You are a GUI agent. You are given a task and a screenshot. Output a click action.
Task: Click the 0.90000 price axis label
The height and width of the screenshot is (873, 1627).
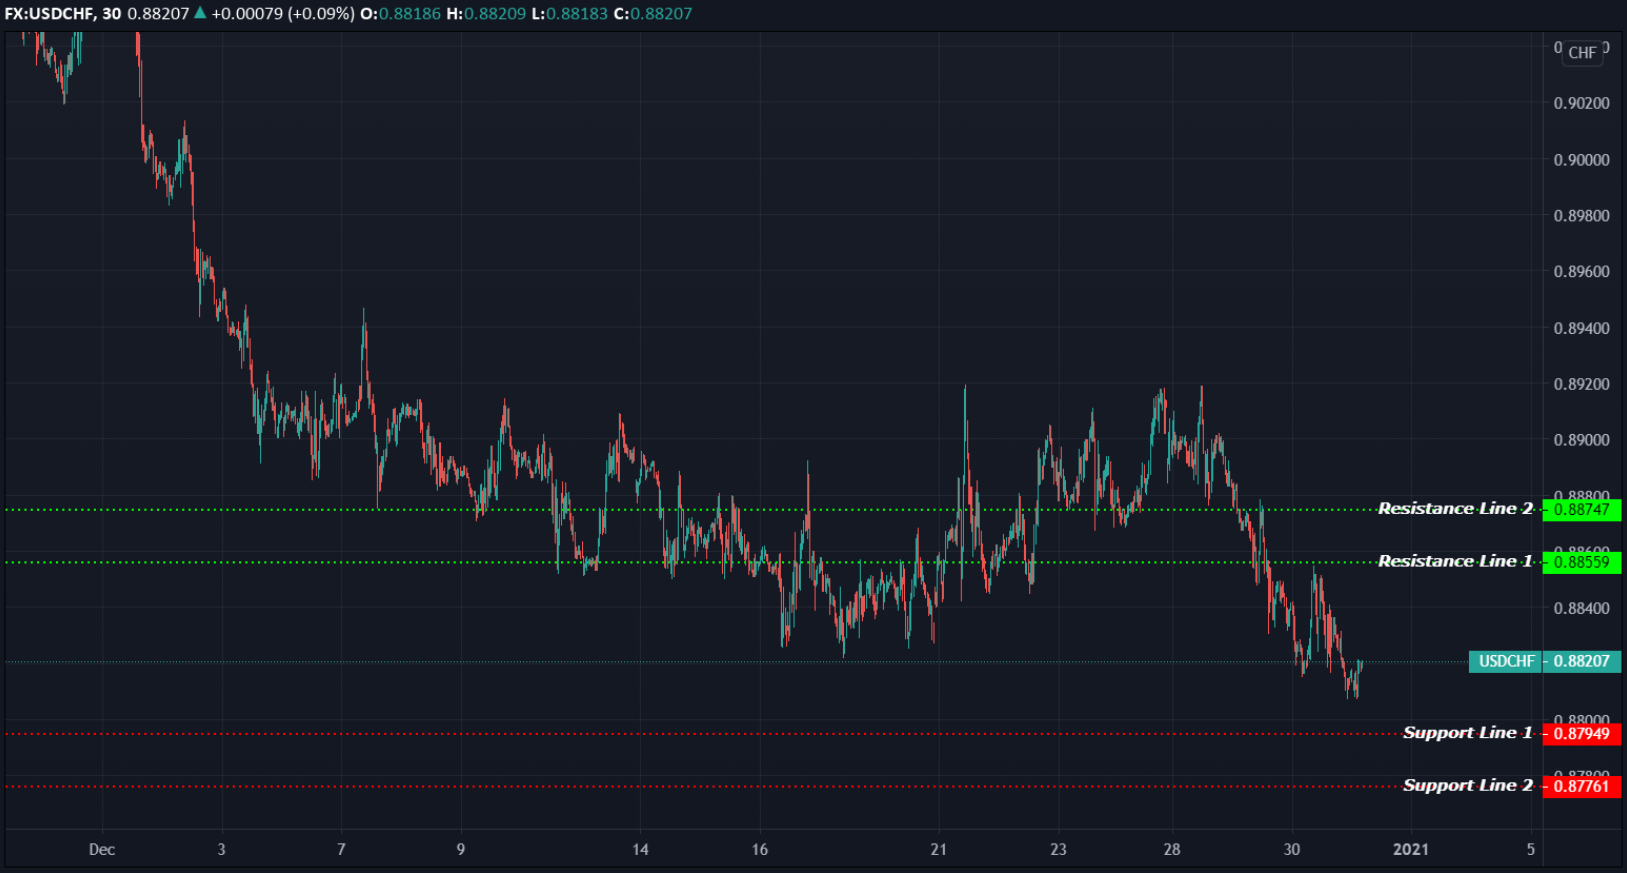1582,160
